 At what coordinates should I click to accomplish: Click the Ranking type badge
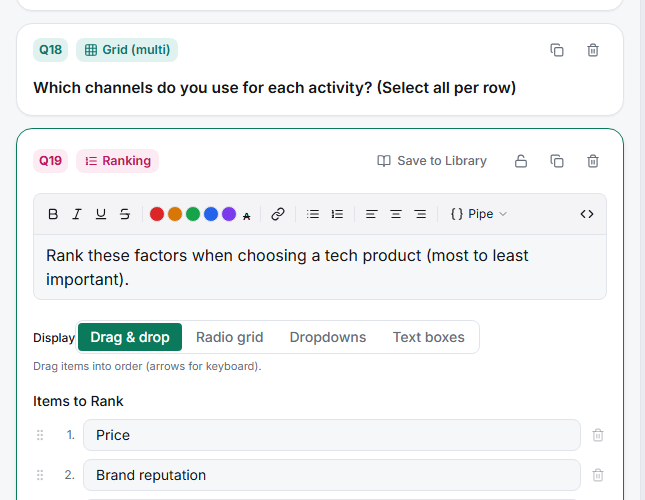tap(117, 161)
